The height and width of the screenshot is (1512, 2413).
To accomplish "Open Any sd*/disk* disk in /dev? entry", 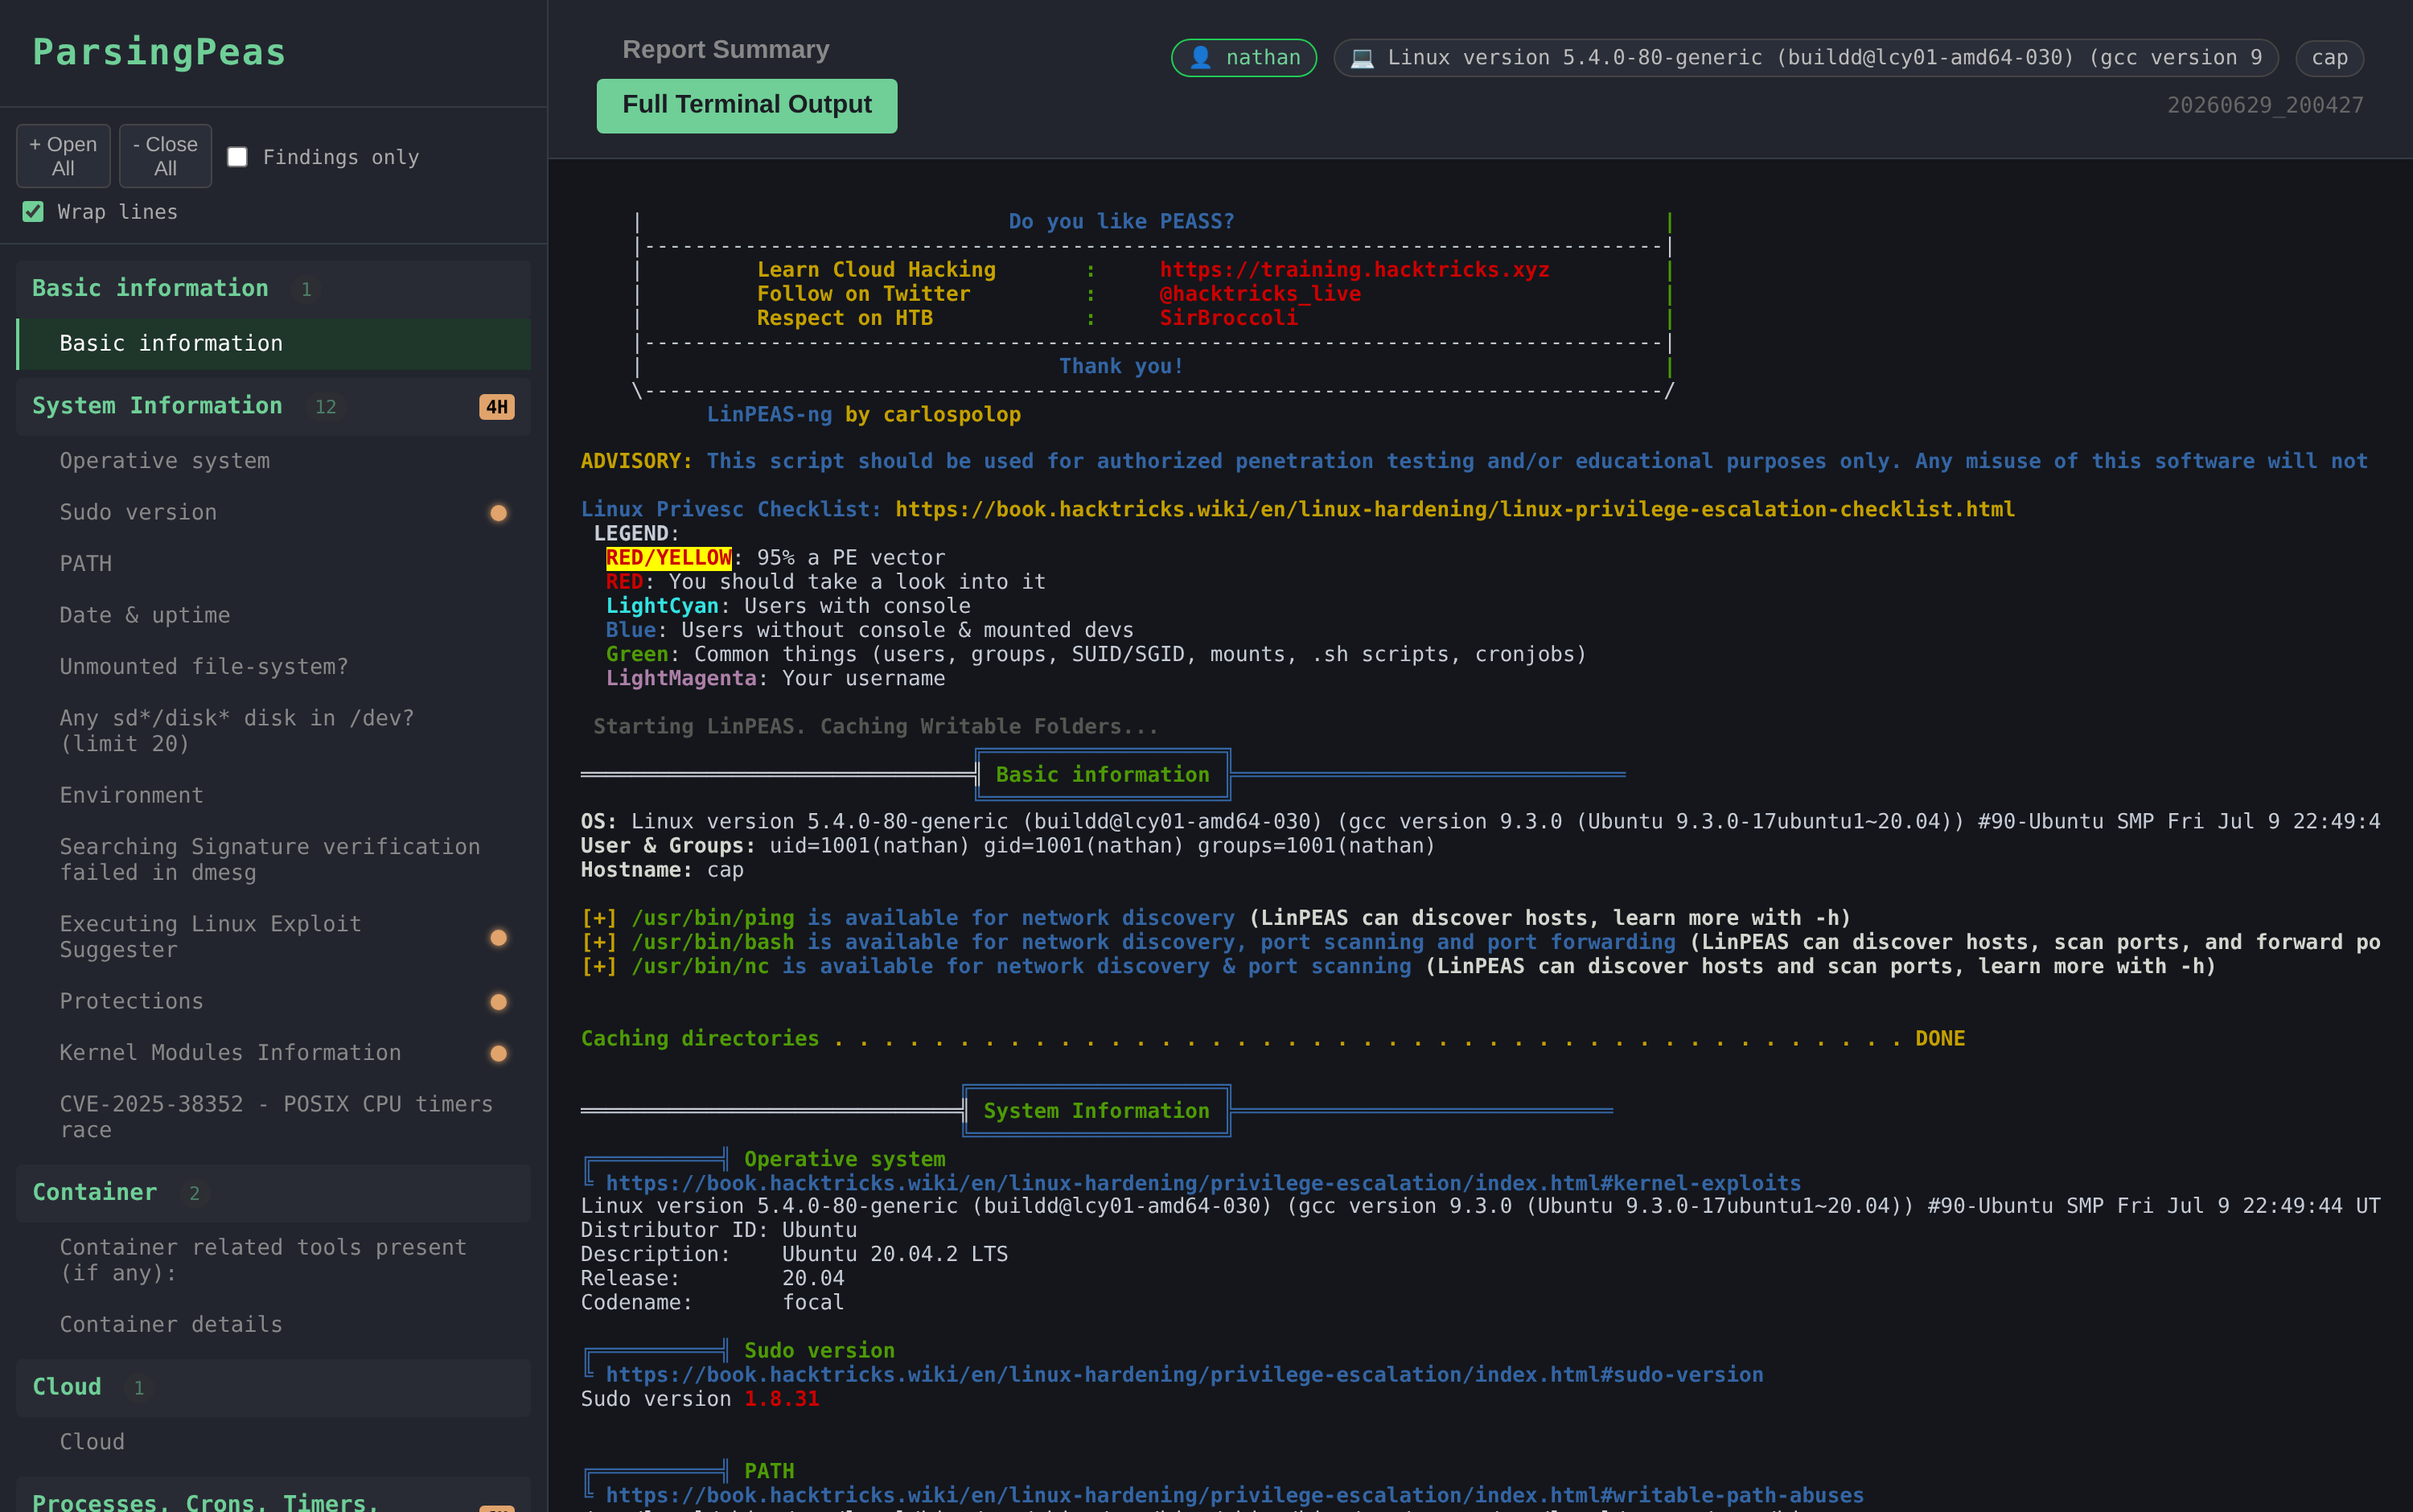I will click(x=273, y=731).
